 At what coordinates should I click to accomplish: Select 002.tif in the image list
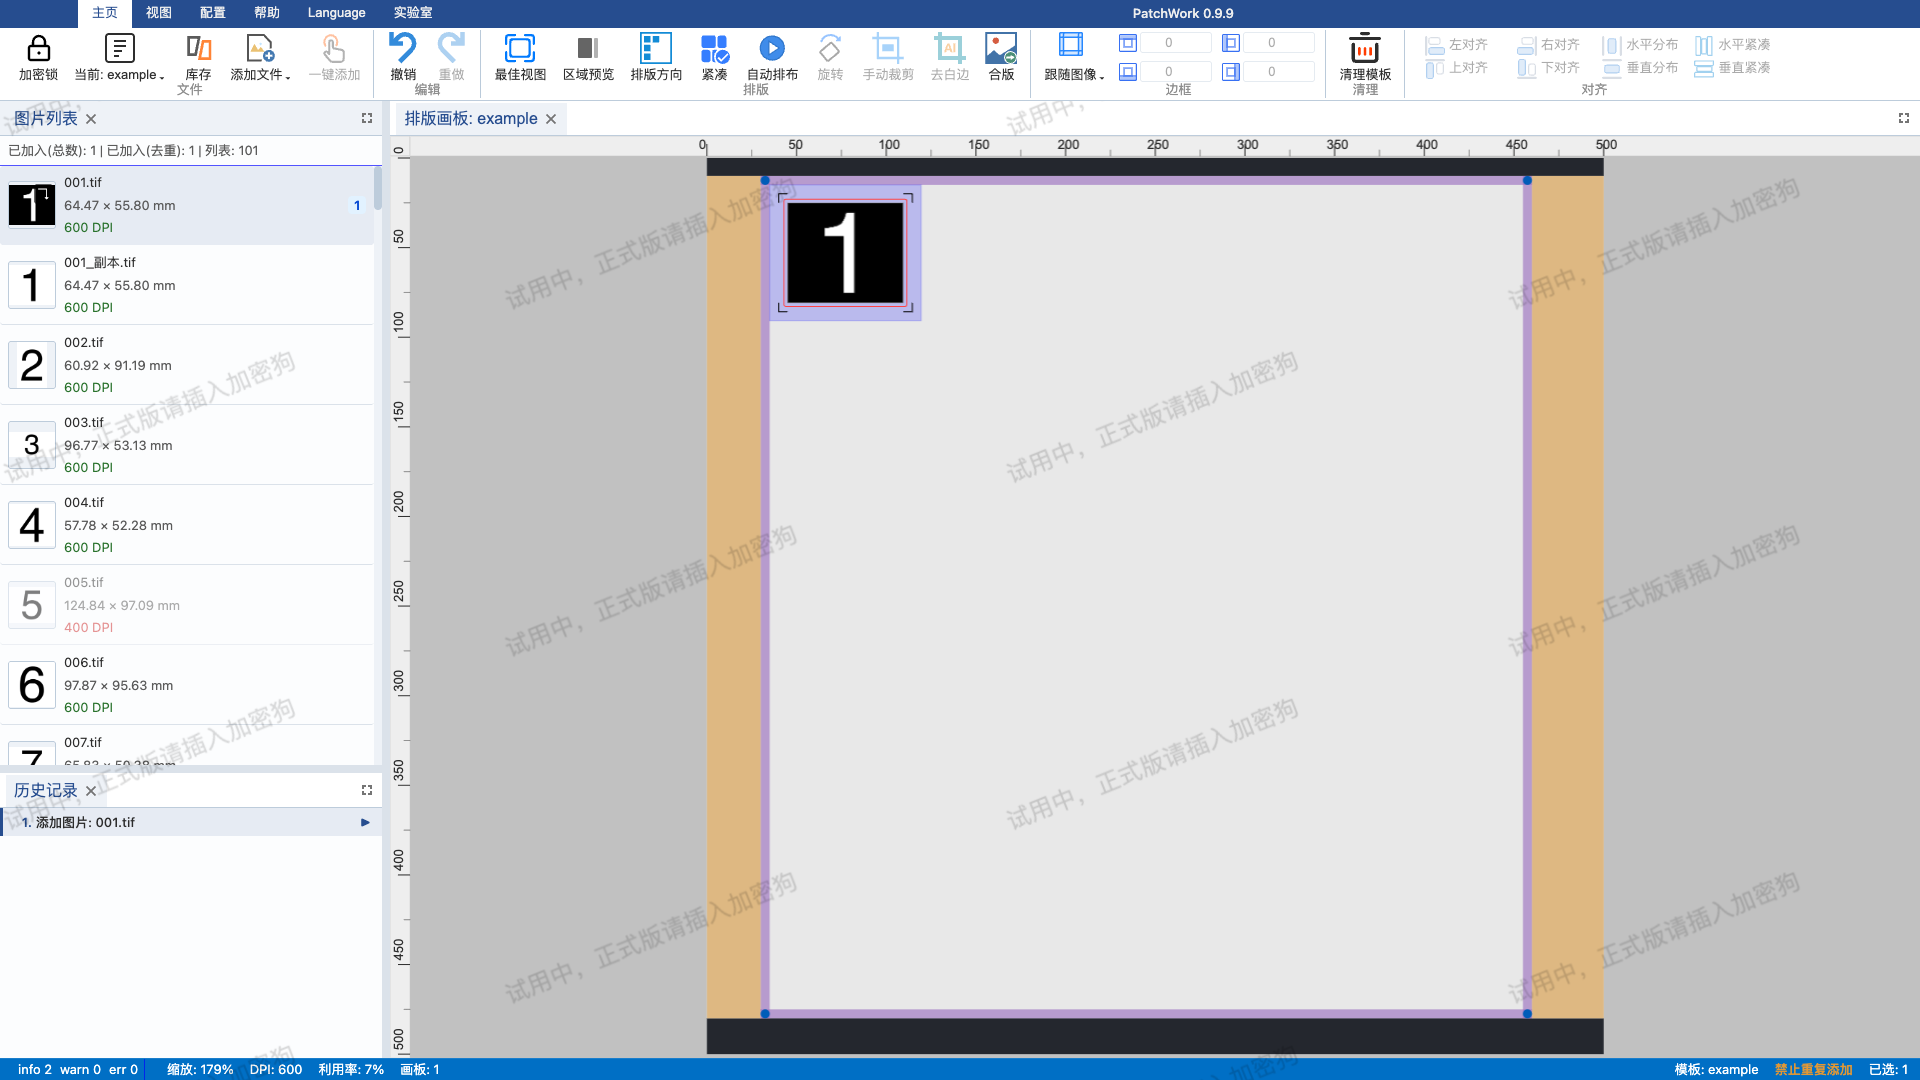187,365
